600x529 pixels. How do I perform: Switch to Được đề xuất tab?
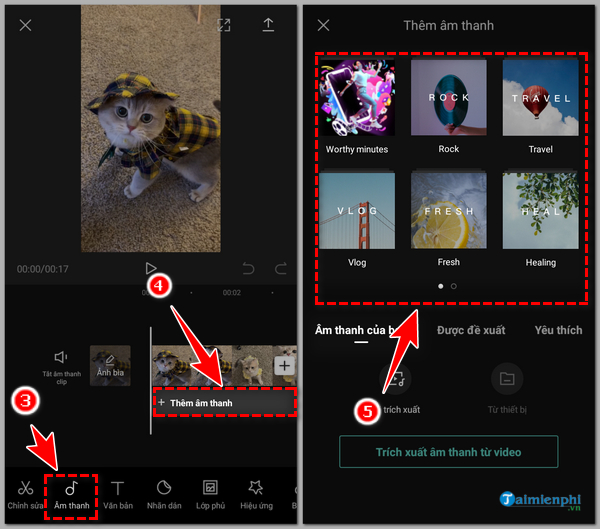[471, 330]
